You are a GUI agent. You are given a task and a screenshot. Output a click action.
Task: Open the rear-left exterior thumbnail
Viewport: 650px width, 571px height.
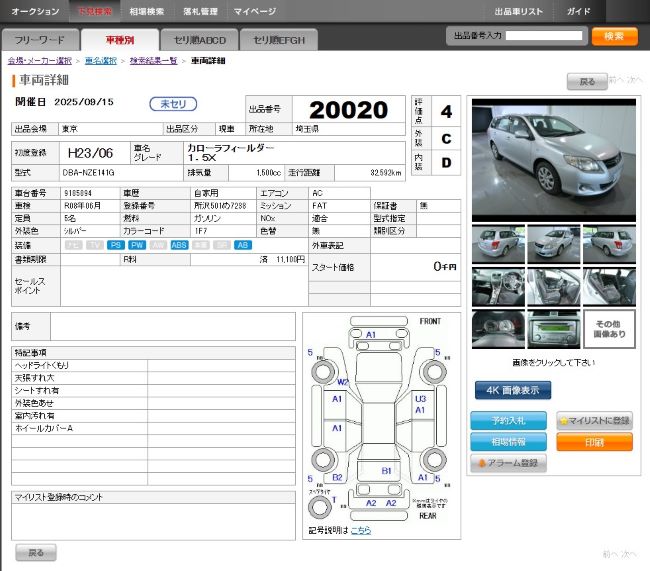tap(498, 244)
